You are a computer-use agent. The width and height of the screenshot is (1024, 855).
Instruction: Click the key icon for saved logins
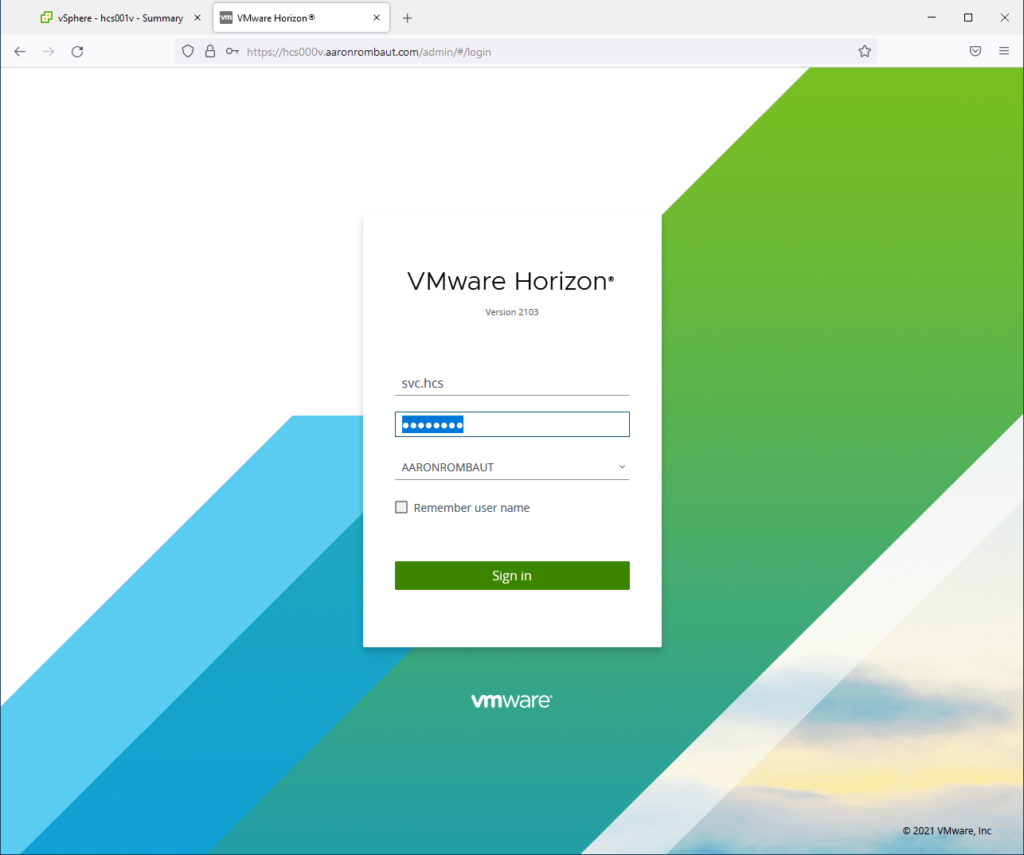232,51
